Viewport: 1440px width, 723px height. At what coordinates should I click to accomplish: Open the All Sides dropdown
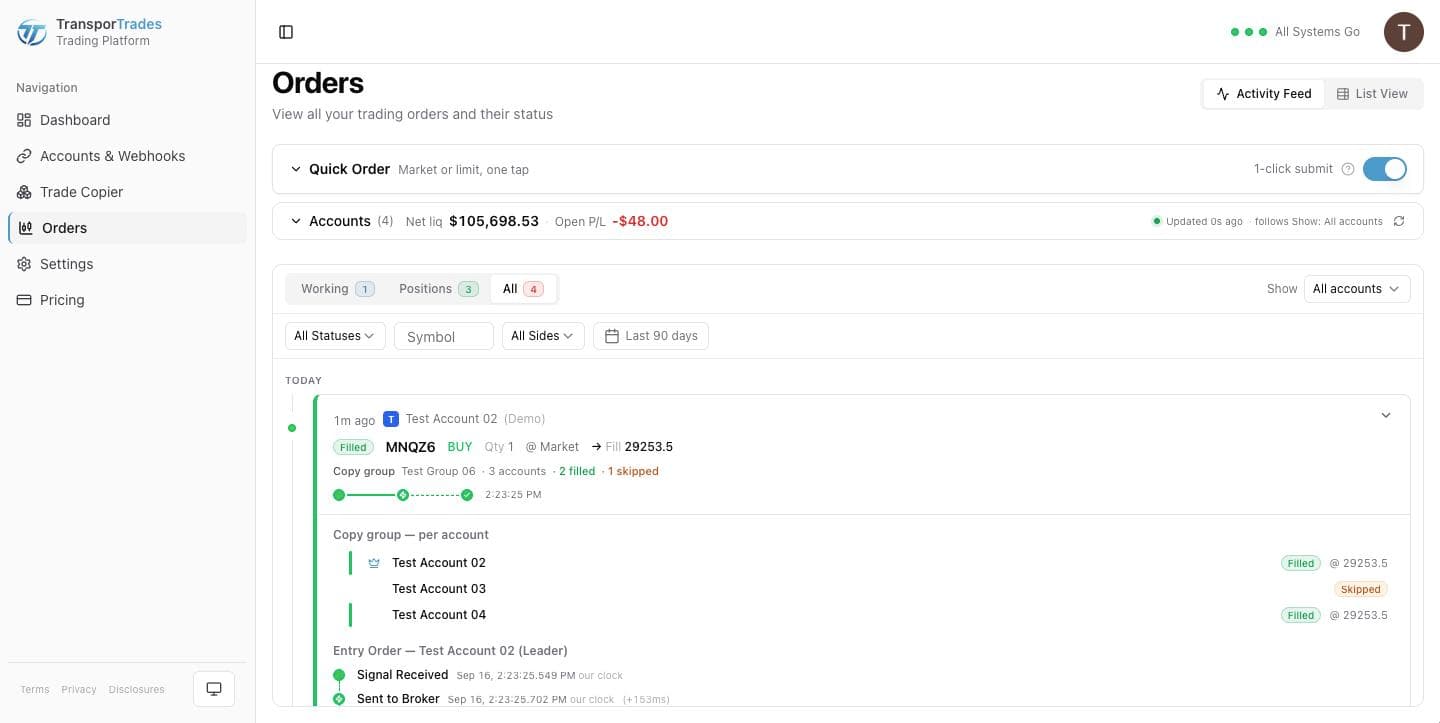[543, 336]
